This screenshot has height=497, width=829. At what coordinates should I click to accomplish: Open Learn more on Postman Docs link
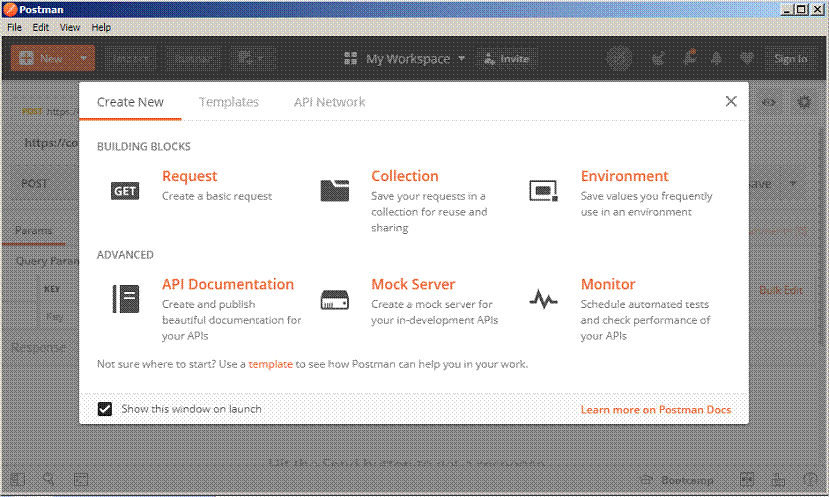(x=656, y=409)
